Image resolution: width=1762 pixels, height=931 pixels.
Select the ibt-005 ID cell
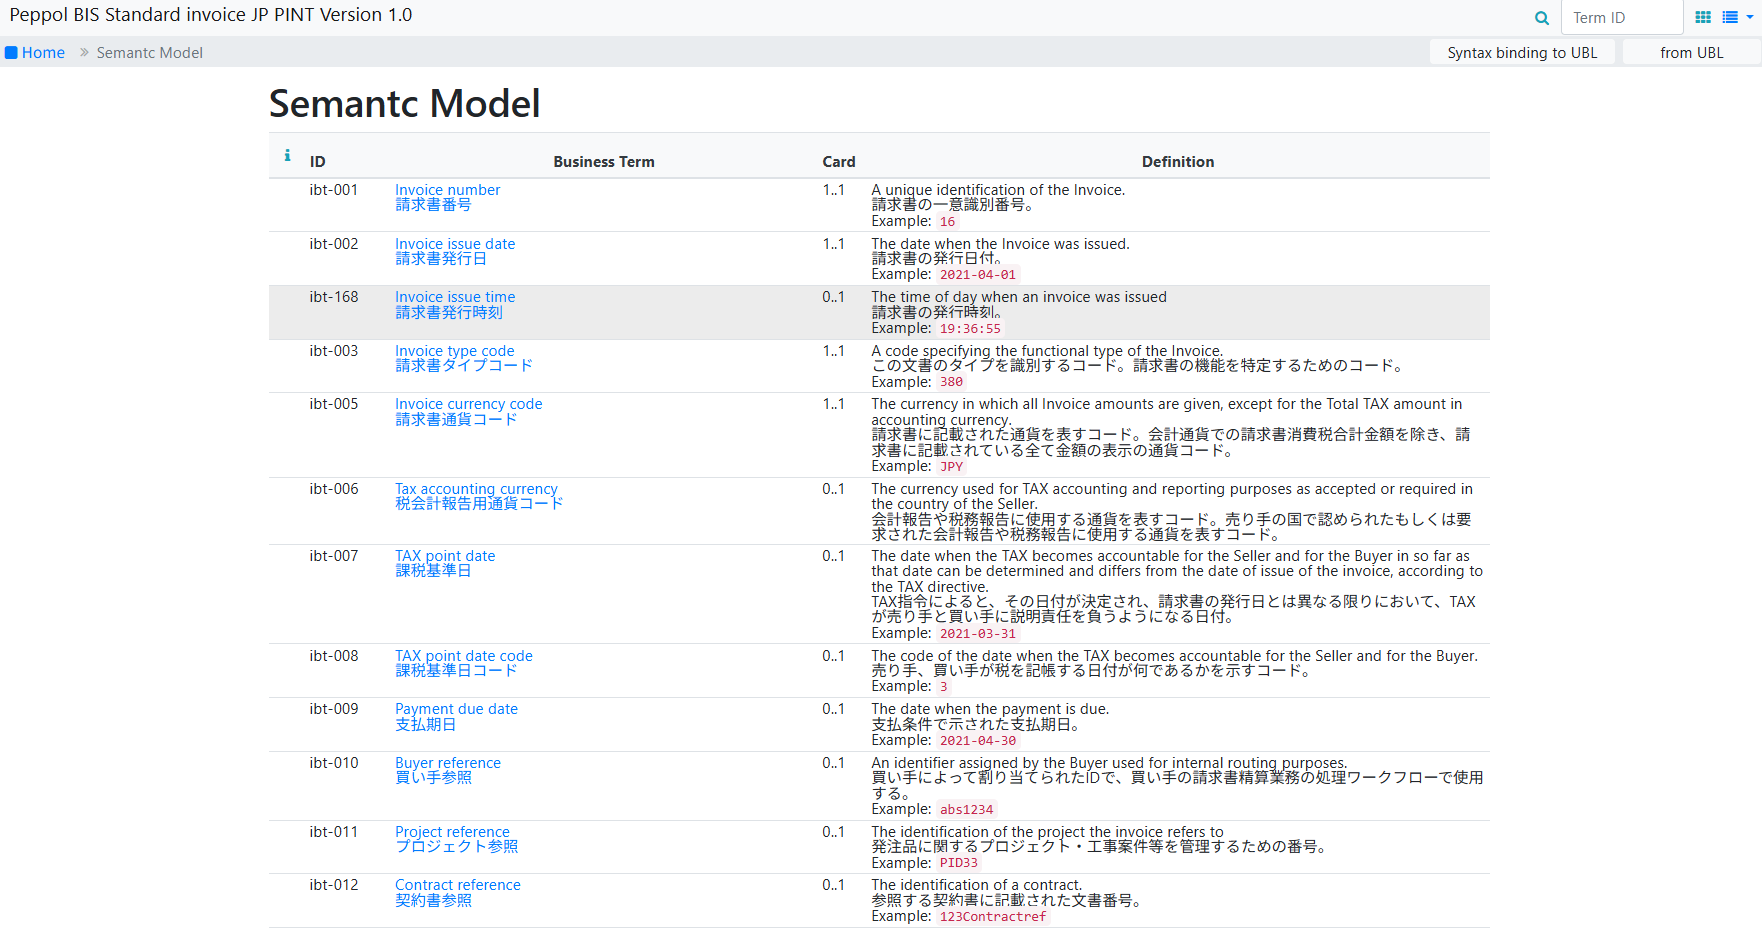pyautogui.click(x=333, y=404)
